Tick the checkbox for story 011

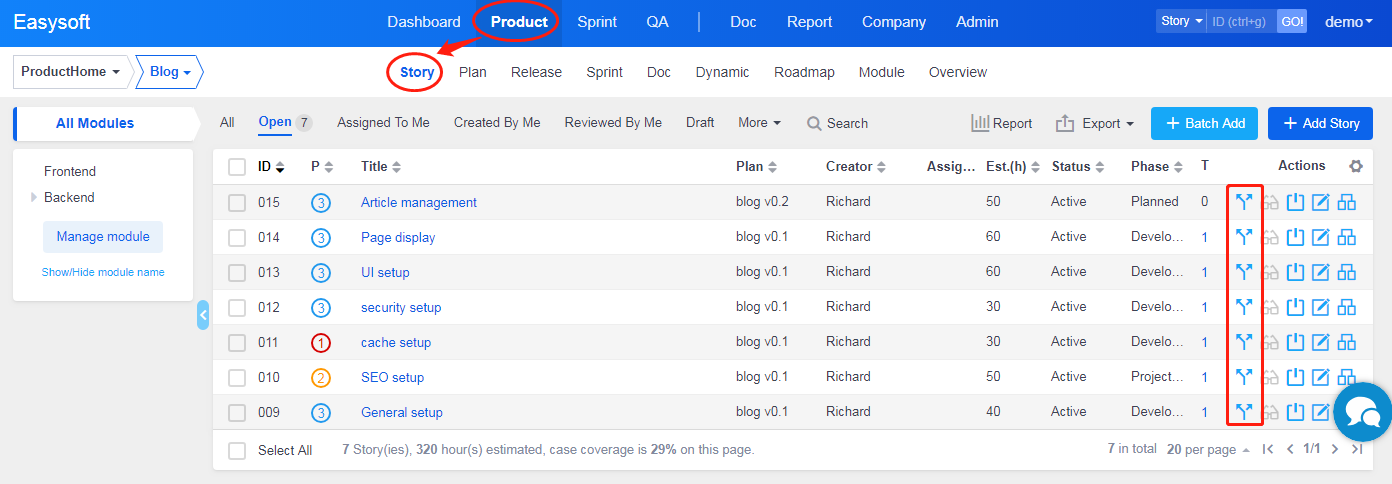click(x=237, y=343)
